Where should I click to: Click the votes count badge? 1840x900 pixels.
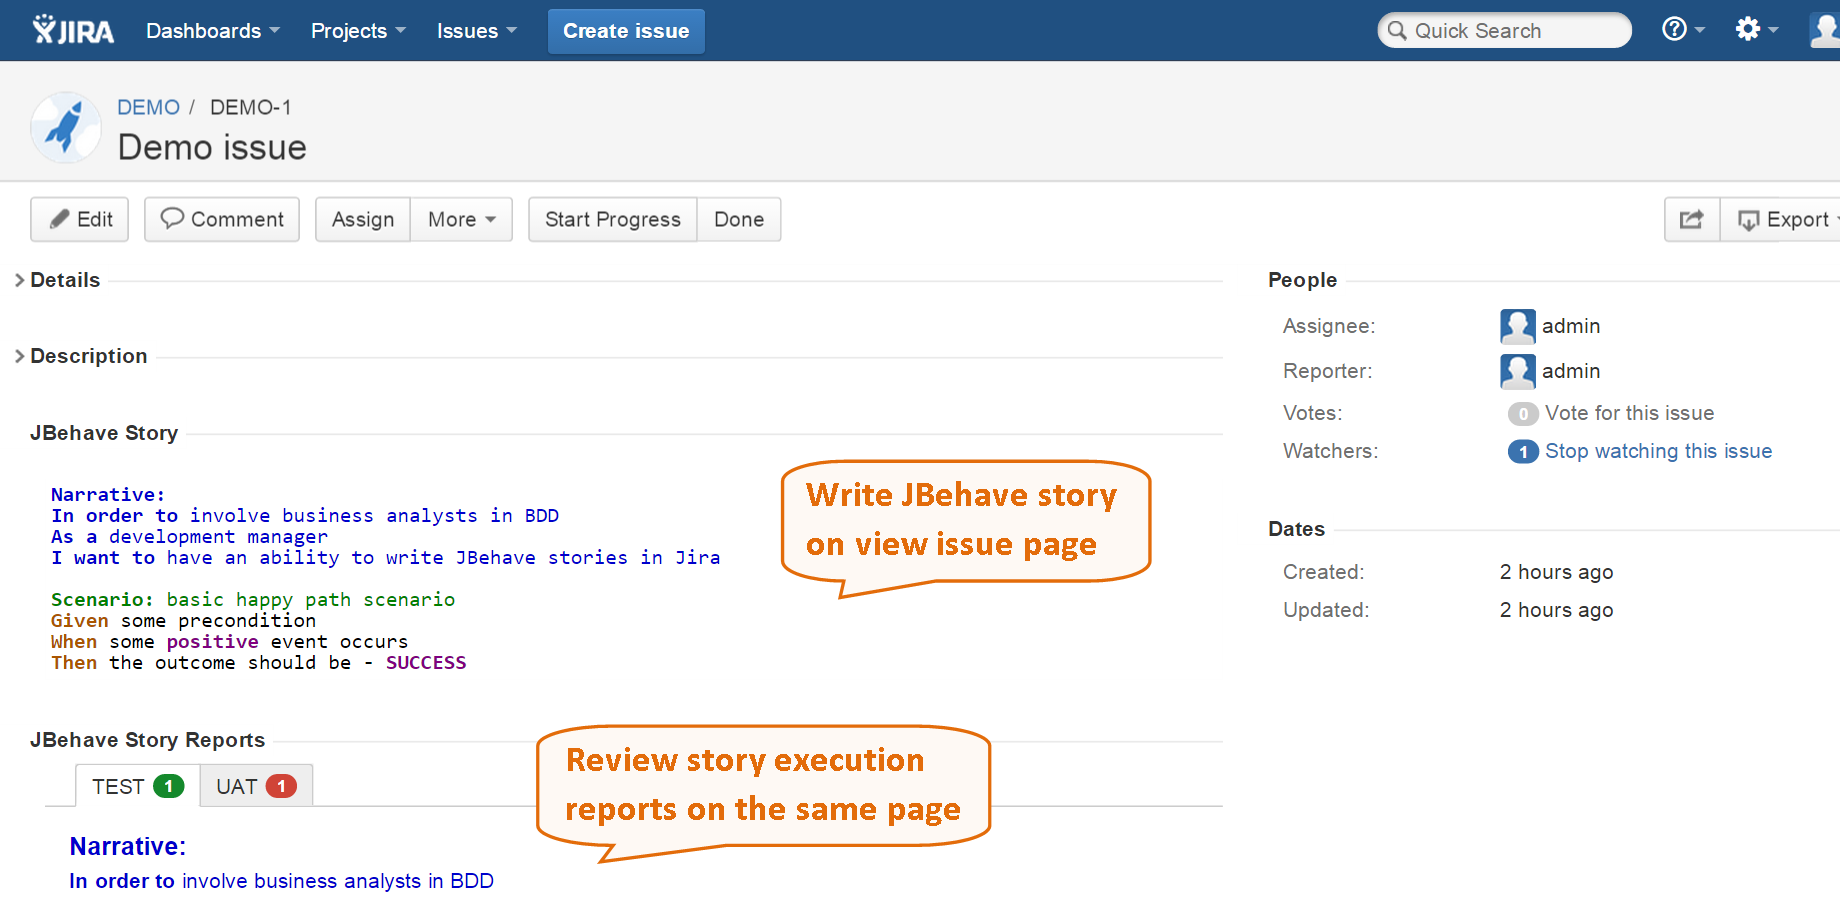tap(1523, 413)
